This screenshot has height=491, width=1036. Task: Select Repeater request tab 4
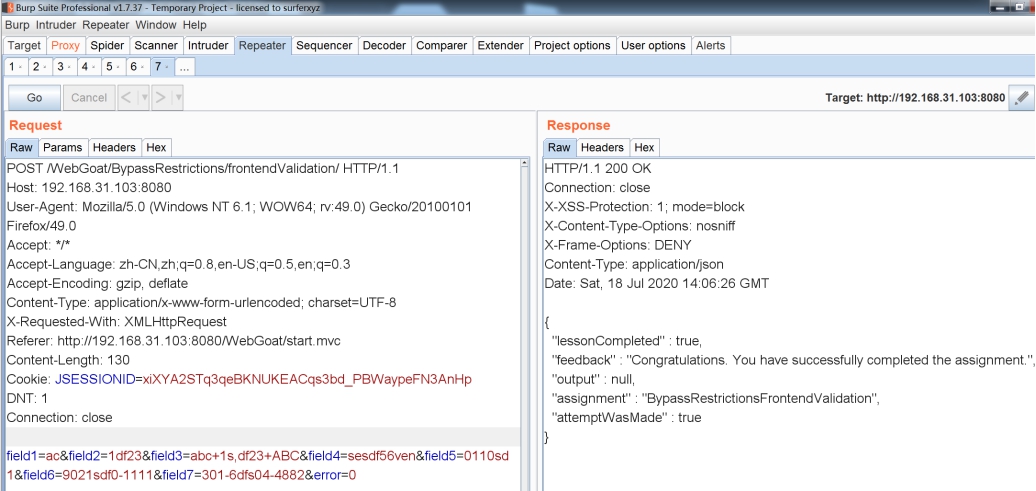[x=89, y=67]
